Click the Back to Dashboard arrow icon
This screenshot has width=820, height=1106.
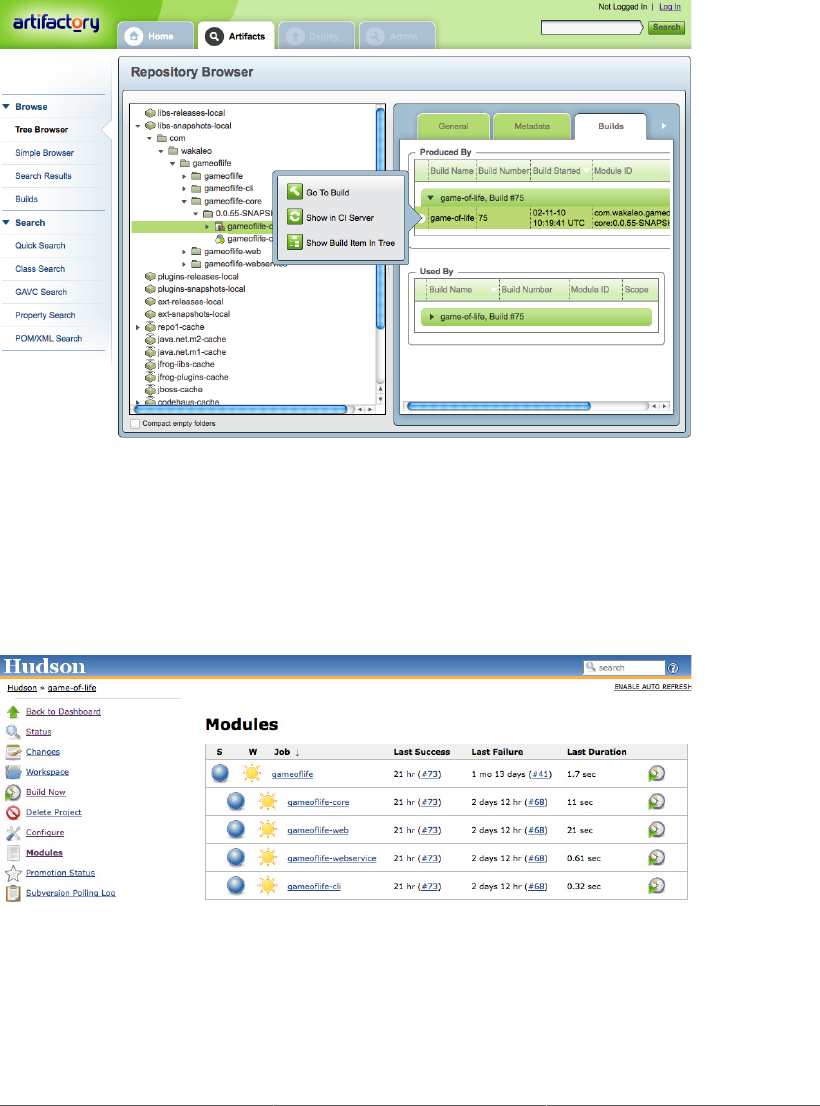pos(13,712)
